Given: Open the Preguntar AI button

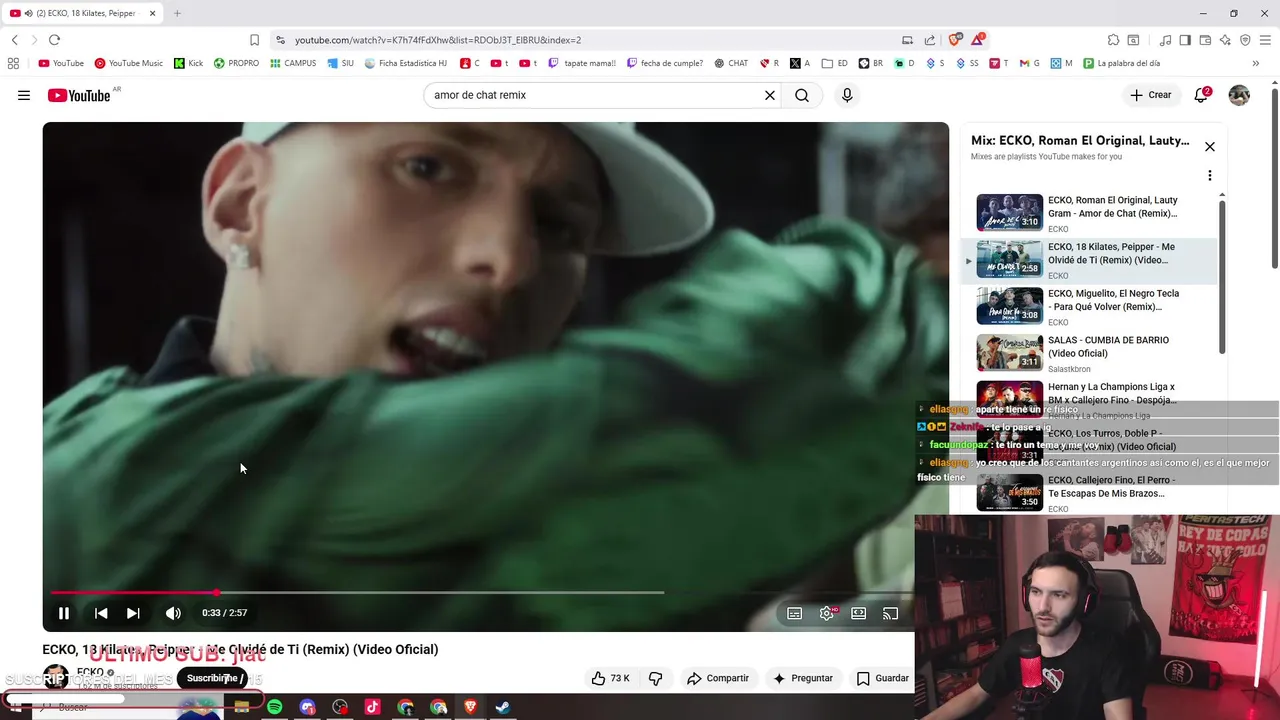Looking at the screenshot, I should click(x=803, y=678).
